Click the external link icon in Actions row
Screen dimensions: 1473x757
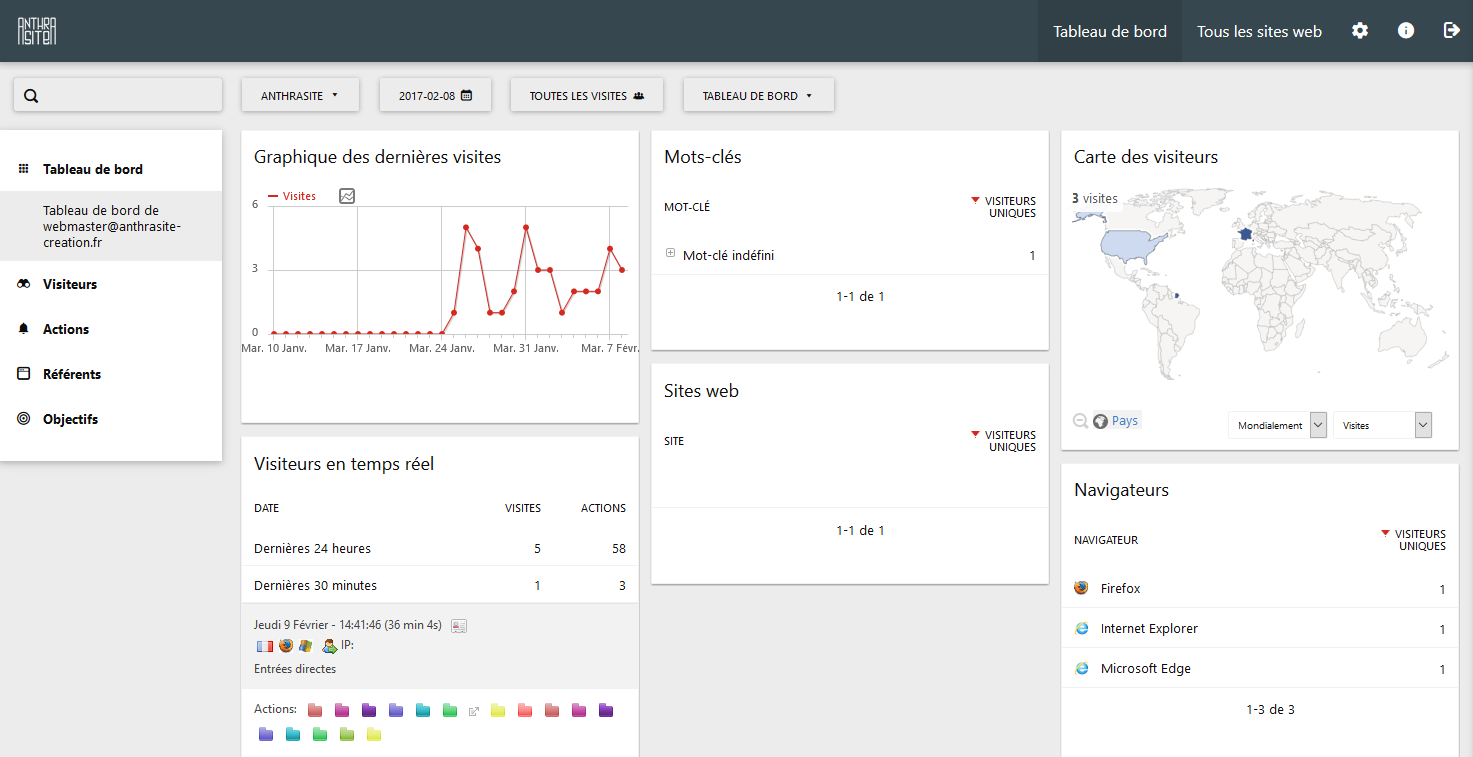tap(474, 711)
